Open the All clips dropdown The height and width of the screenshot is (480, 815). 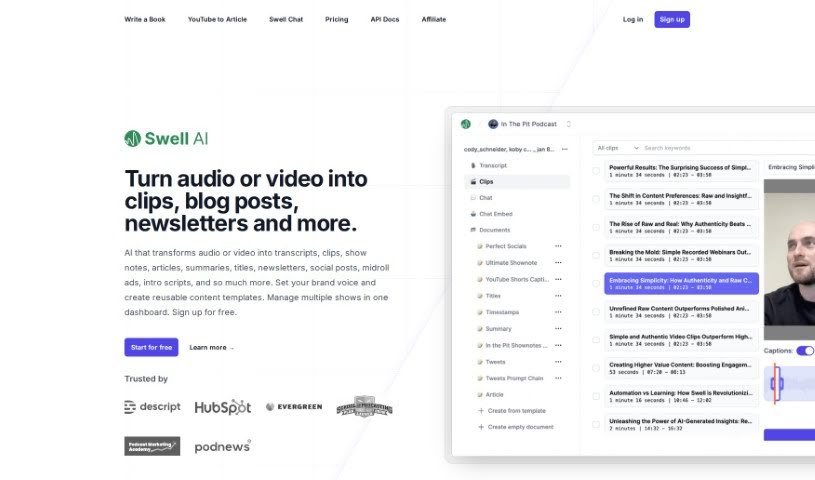[x=617, y=148]
